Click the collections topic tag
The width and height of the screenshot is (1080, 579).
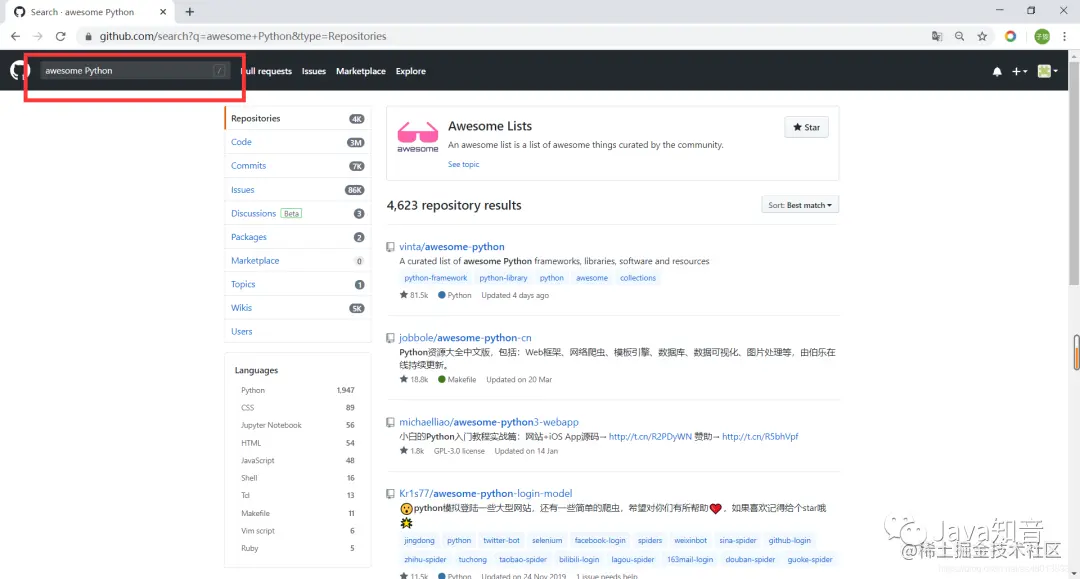tap(638, 278)
